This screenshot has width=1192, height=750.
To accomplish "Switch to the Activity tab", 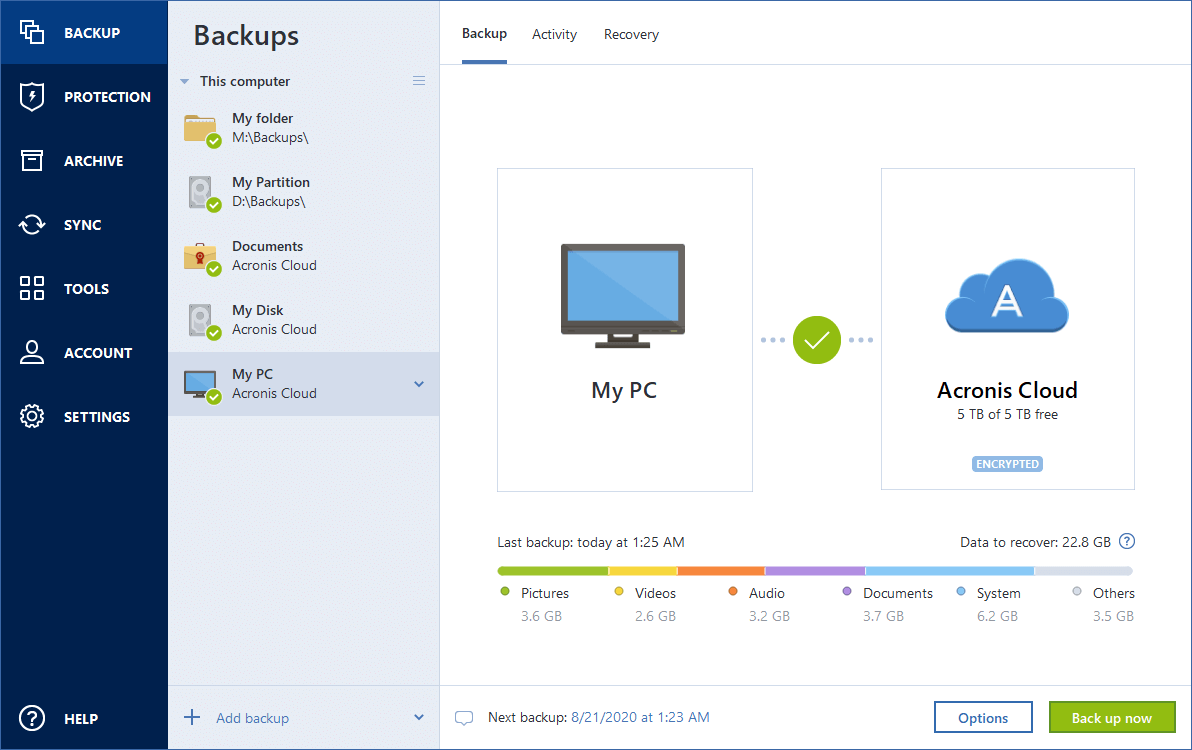I will coord(554,33).
